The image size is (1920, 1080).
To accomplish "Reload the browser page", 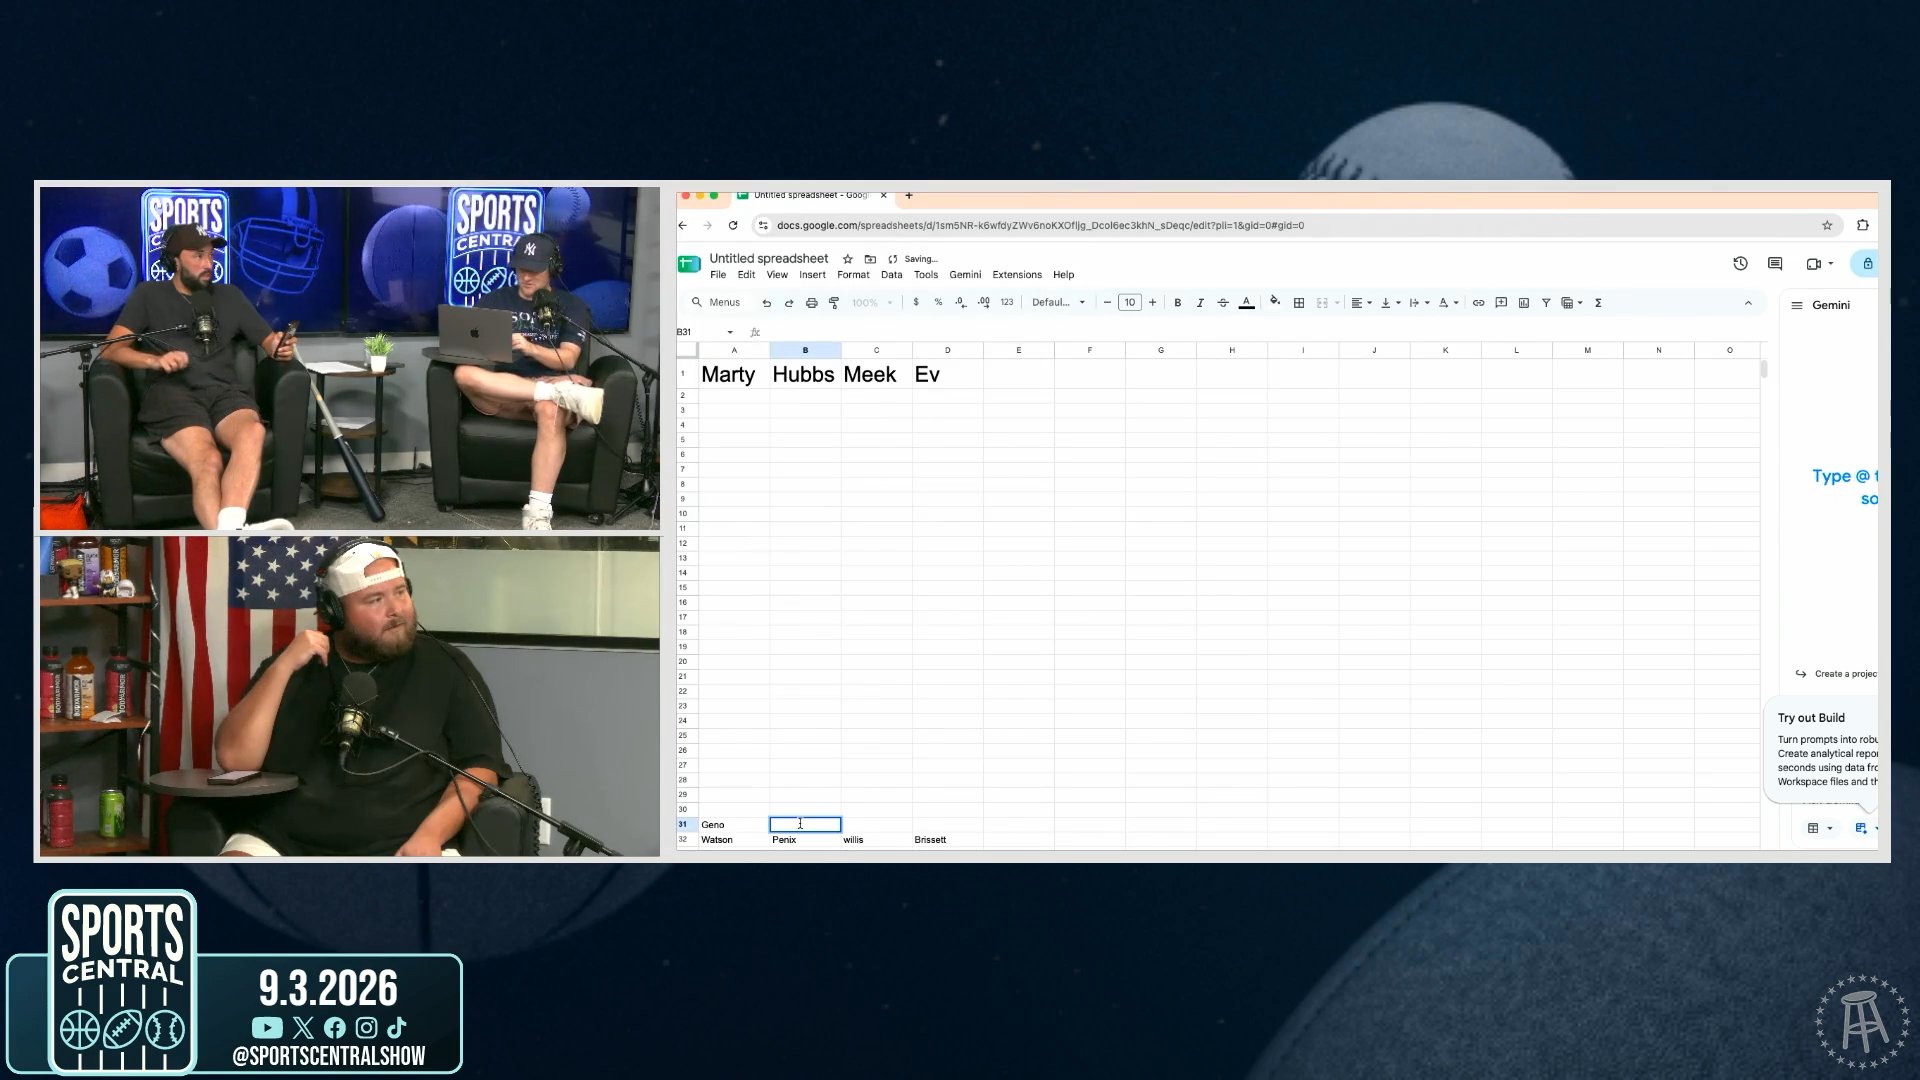I will (733, 226).
